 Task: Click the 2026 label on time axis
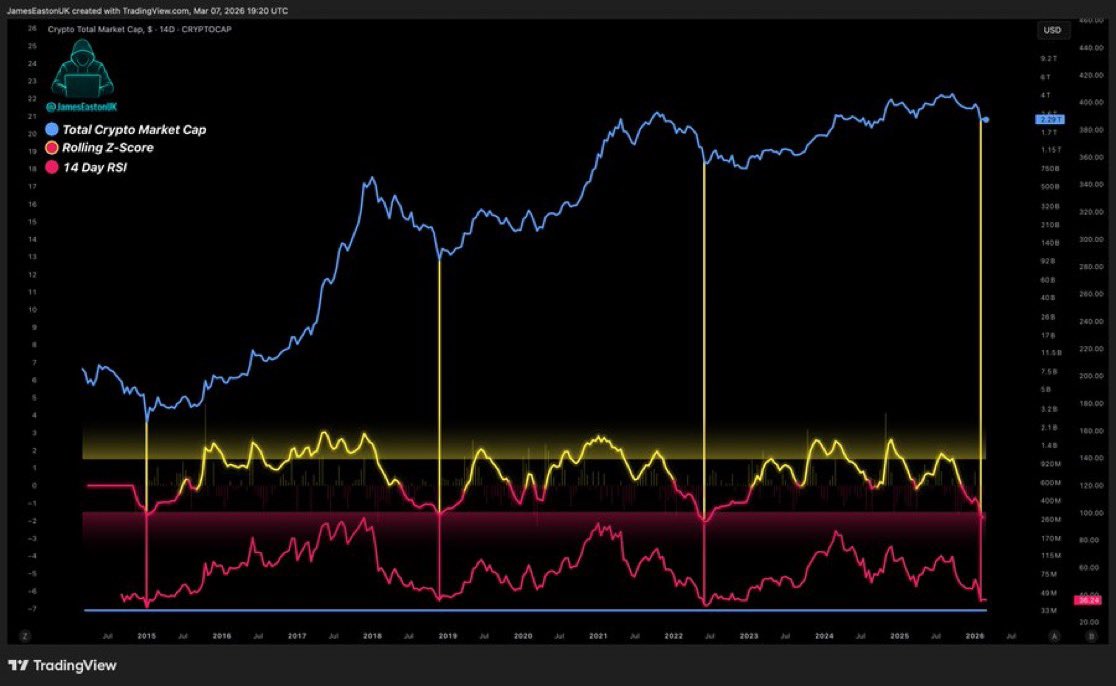(975, 636)
